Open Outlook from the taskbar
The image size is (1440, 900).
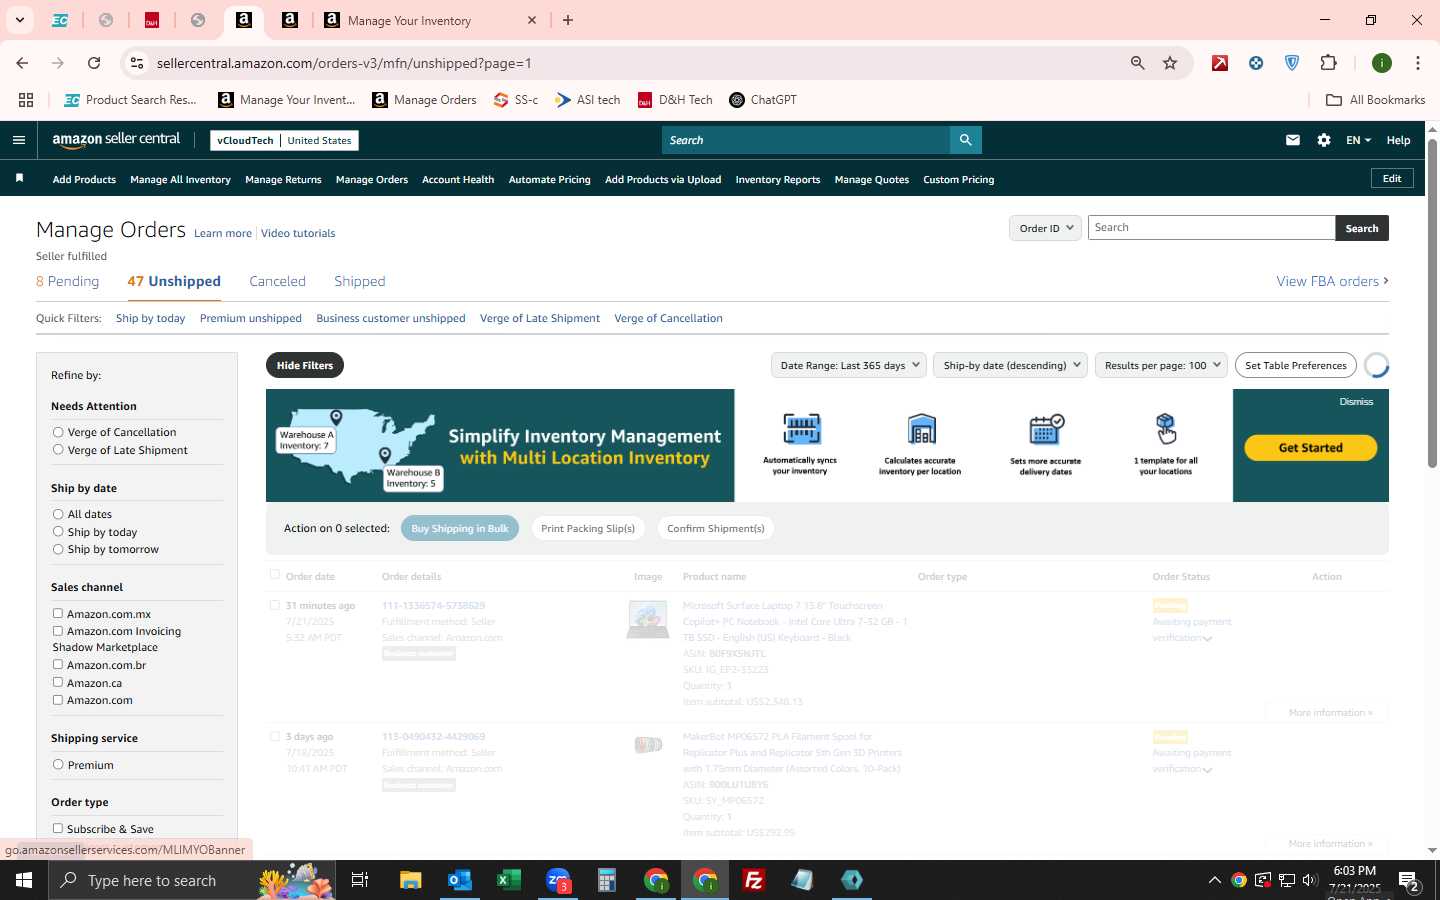pos(460,880)
